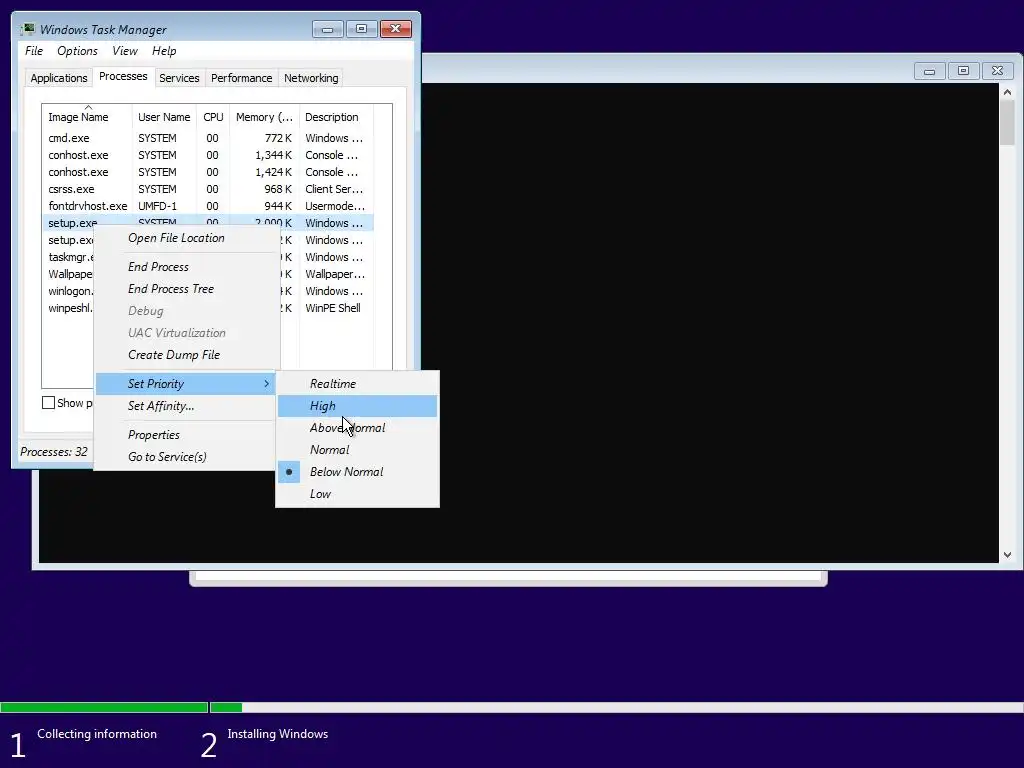Choose Create Dump File
This screenshot has width=1024, height=768.
187,355
